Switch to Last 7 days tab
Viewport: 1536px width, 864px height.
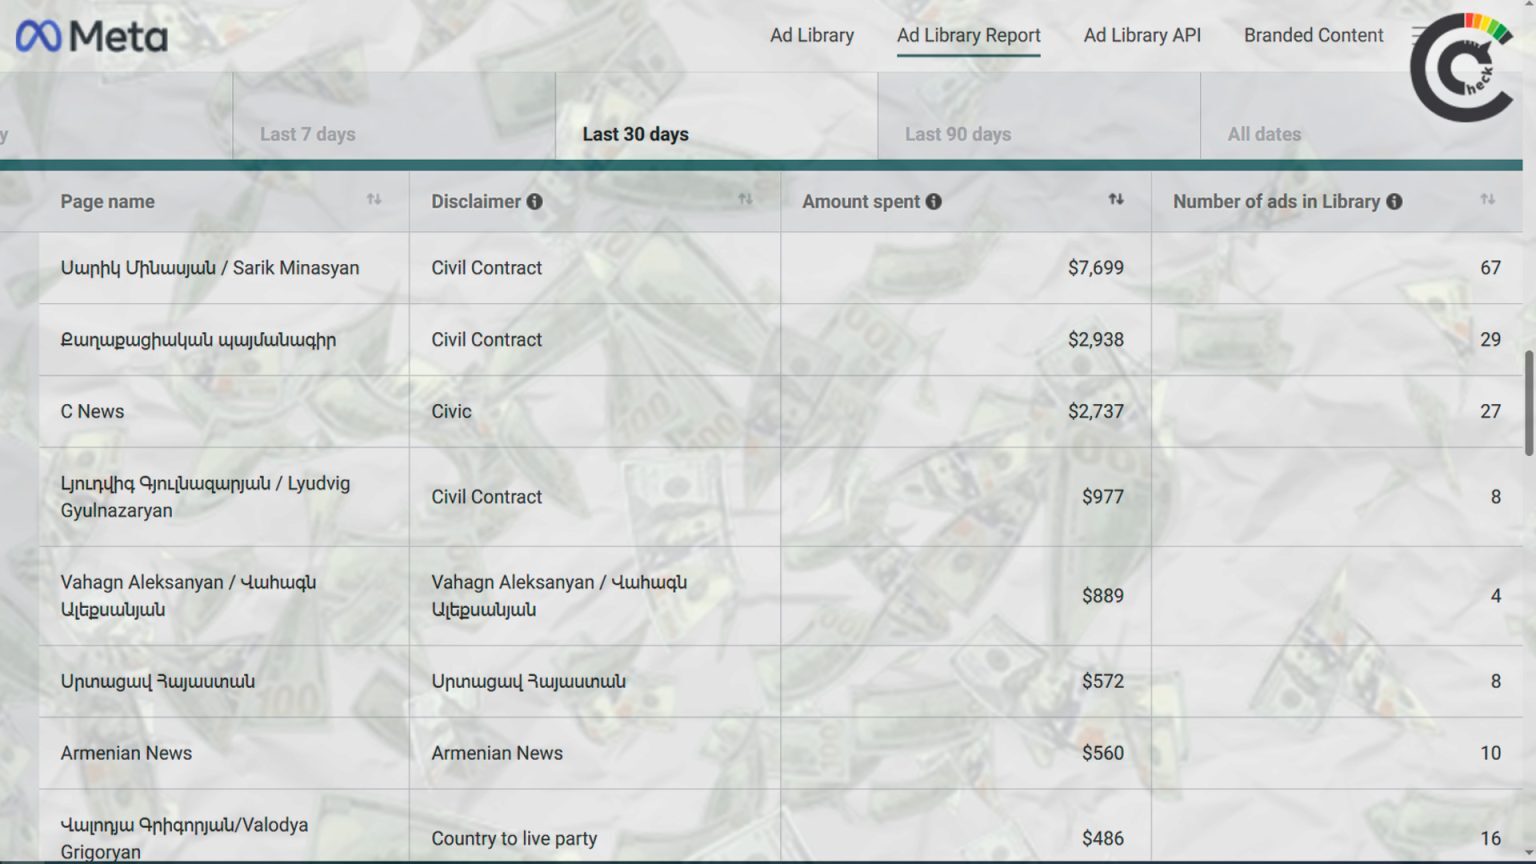[x=308, y=134]
